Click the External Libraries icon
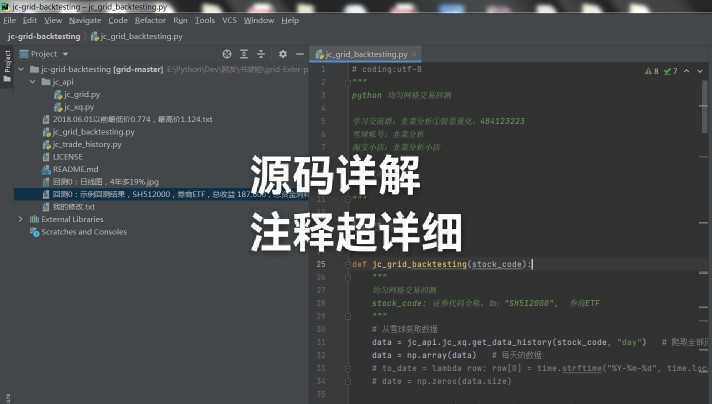The height and width of the screenshot is (404, 712). 34,219
